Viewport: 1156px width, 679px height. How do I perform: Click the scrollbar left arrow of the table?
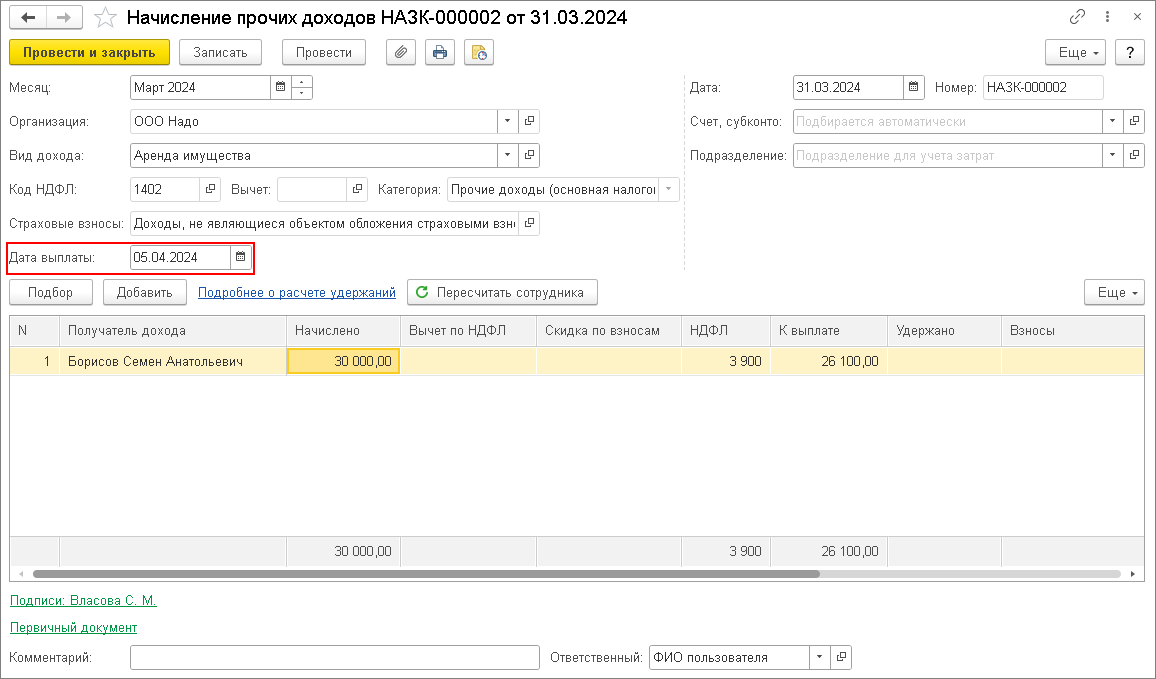(x=21, y=574)
